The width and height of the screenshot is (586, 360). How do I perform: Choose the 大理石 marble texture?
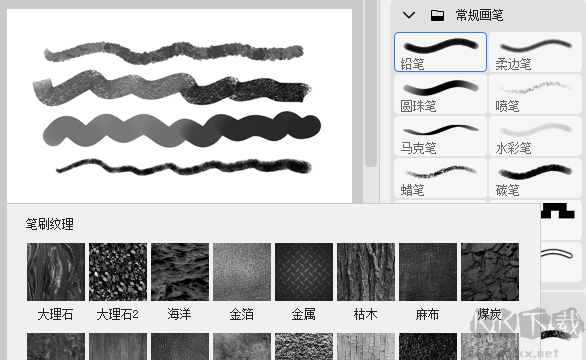[x=56, y=272]
